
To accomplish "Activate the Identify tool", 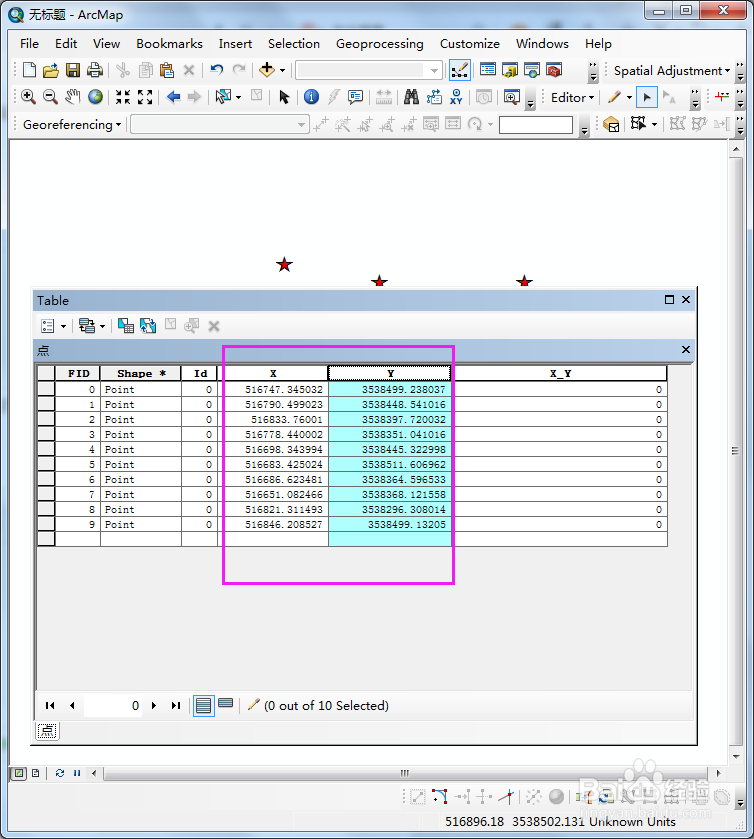I will tap(311, 97).
